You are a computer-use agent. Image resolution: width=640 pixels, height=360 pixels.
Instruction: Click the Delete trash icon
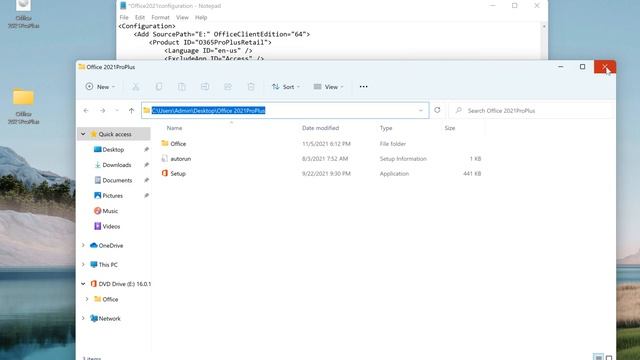(x=251, y=87)
